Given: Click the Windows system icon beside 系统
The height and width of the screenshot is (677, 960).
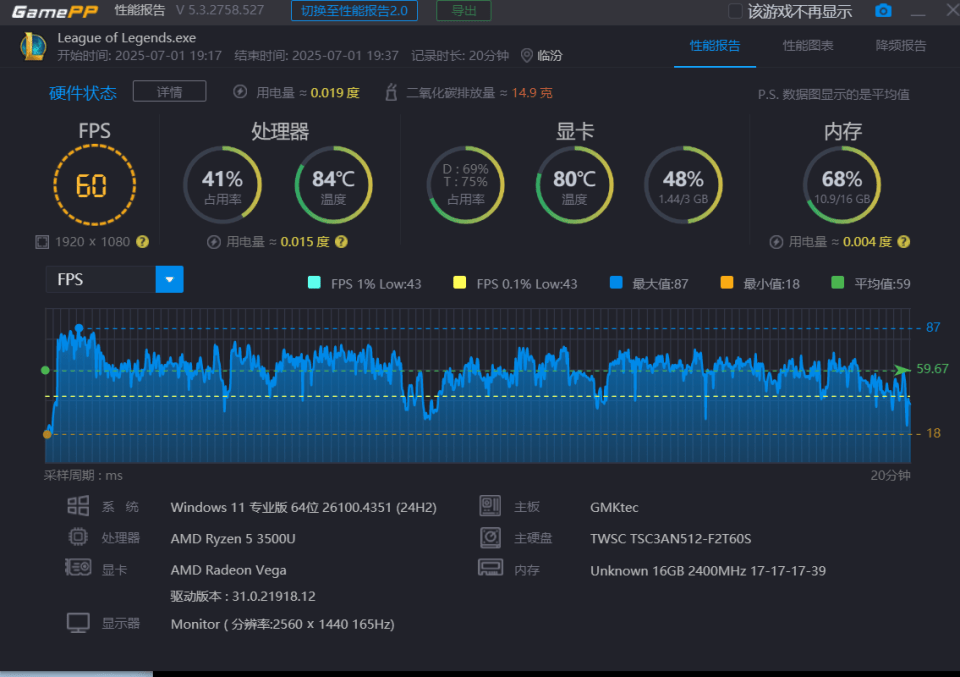Looking at the screenshot, I should click(x=78, y=506).
